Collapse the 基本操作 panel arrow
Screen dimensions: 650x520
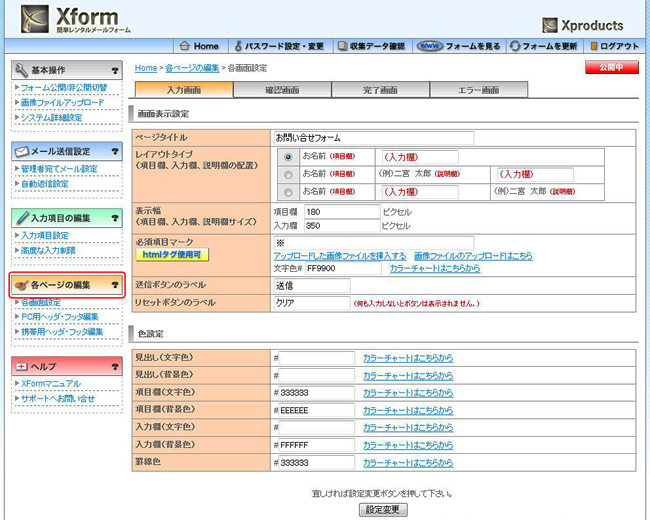[115, 71]
